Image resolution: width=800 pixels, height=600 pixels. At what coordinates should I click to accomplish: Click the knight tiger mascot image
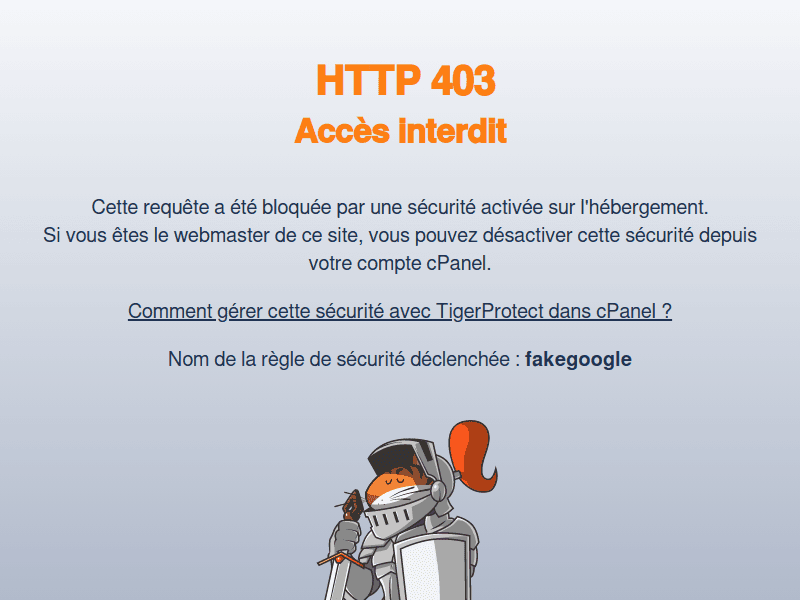pyautogui.click(x=408, y=510)
